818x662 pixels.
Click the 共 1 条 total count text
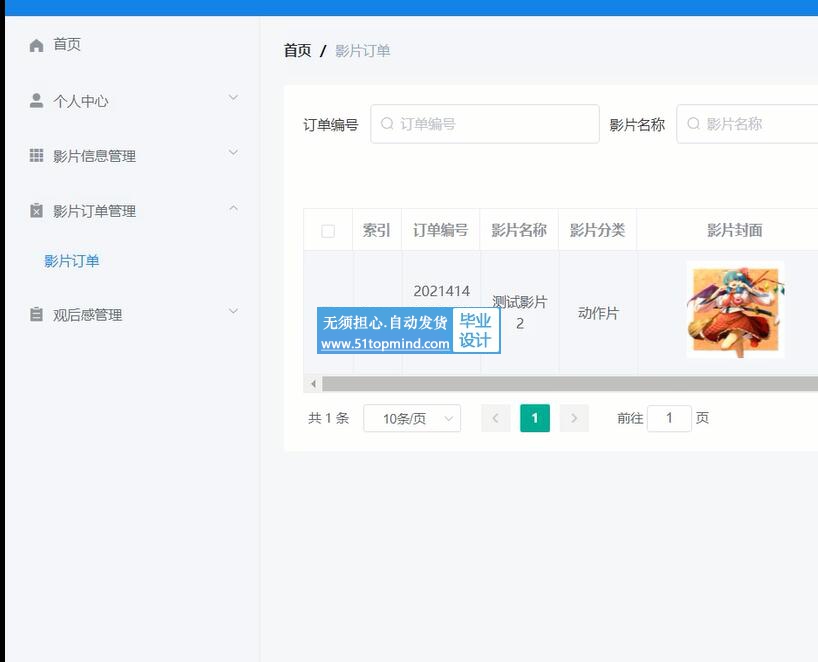(328, 418)
